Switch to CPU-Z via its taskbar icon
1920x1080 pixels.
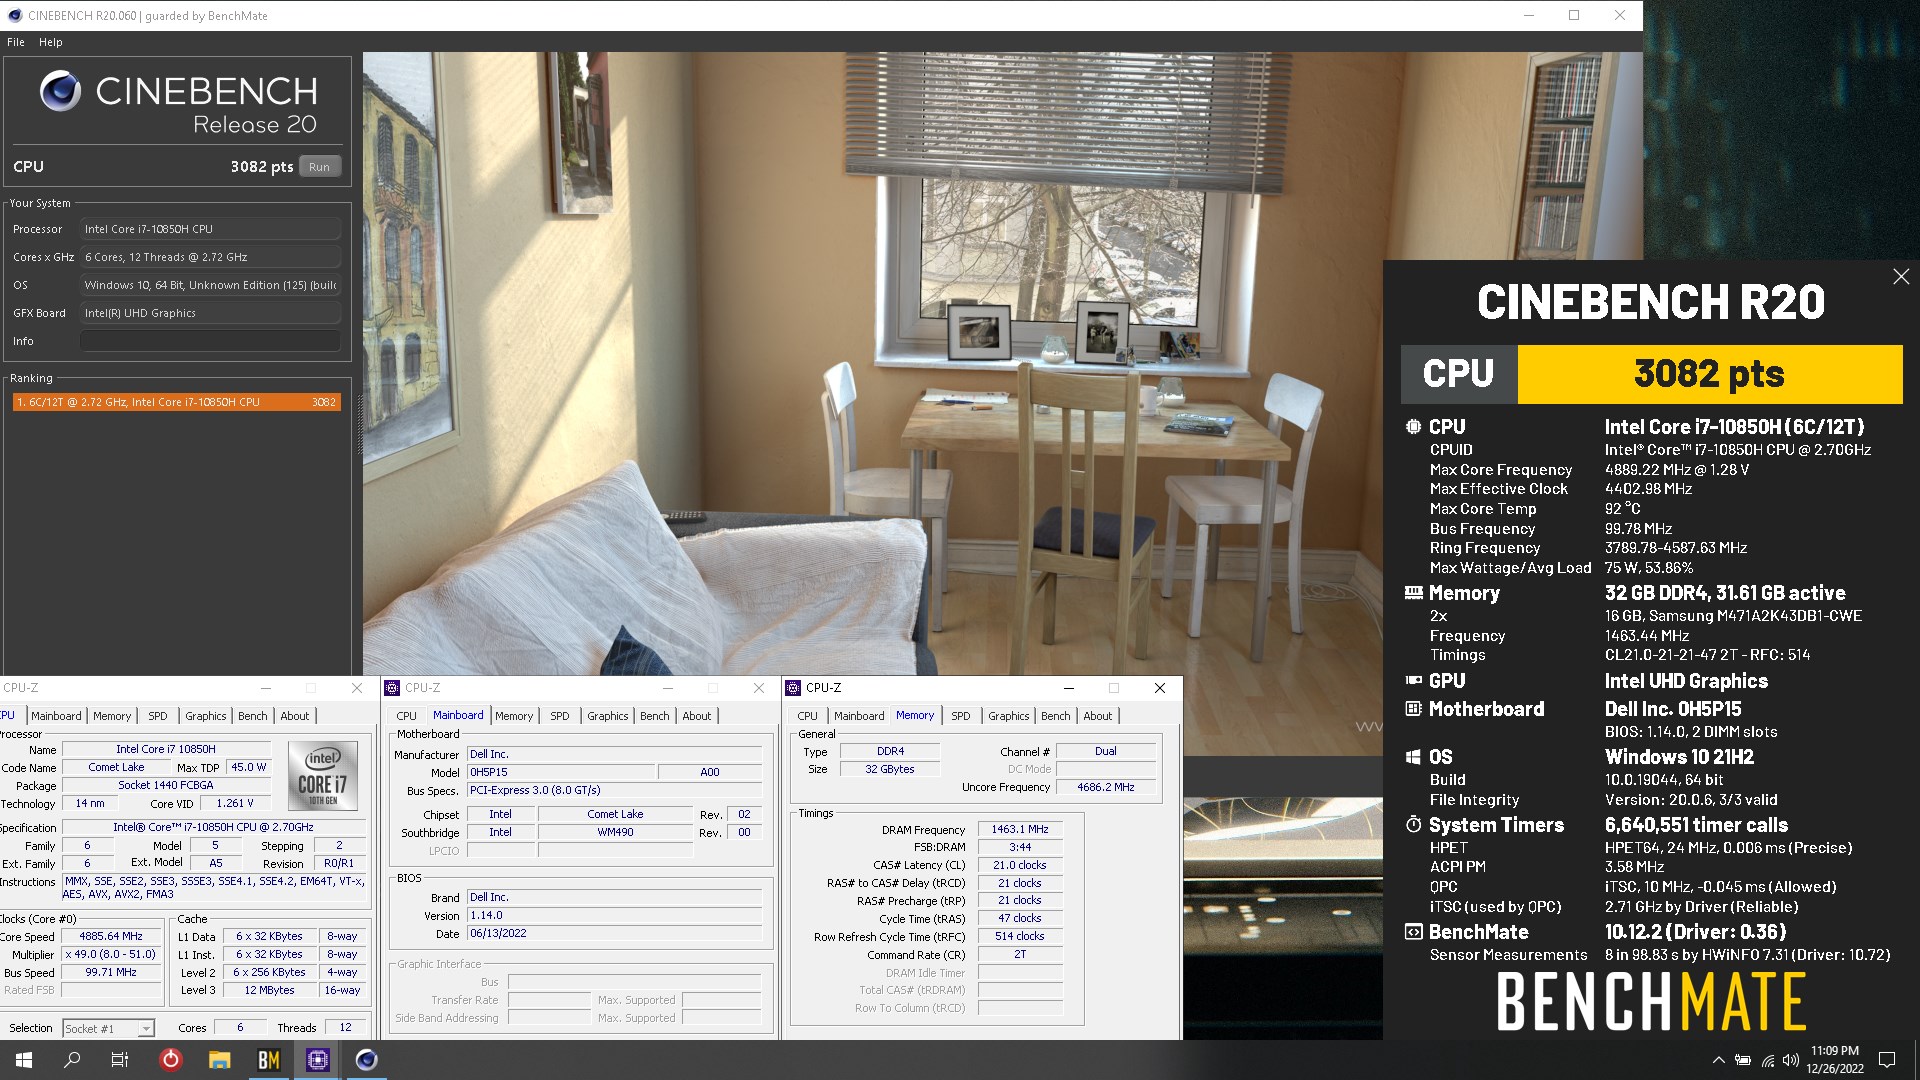coord(318,1060)
